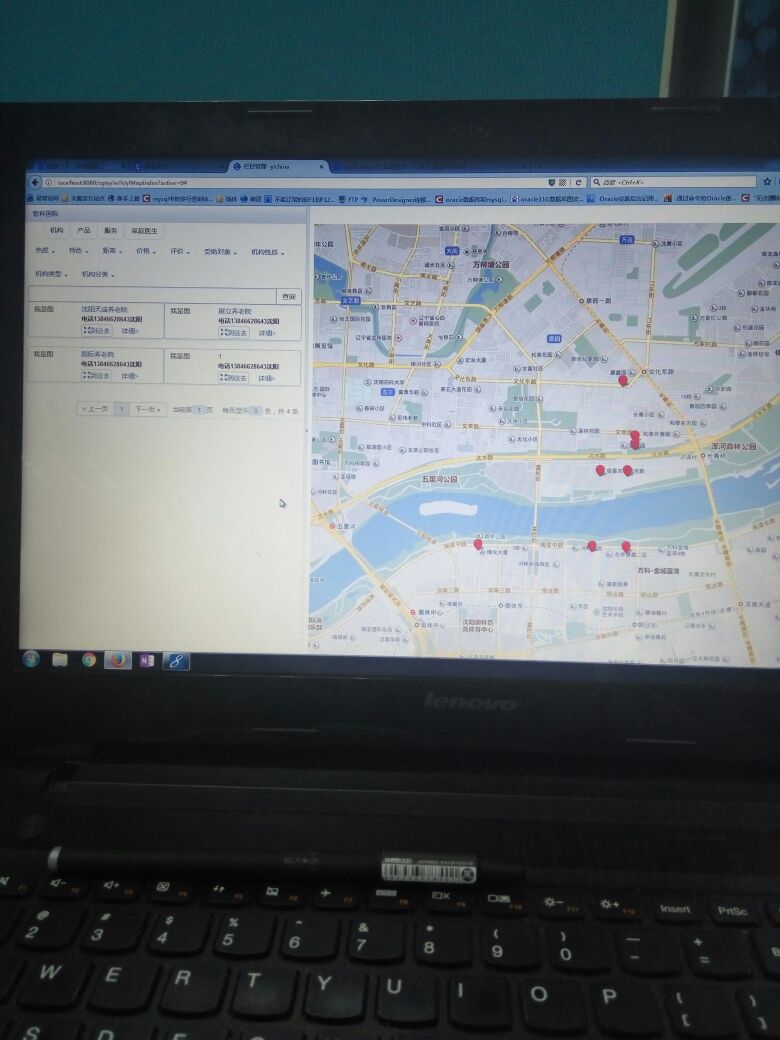The image size is (780, 1040).
Task: Click red map marker above 文化东路 label
Action: point(623,380)
